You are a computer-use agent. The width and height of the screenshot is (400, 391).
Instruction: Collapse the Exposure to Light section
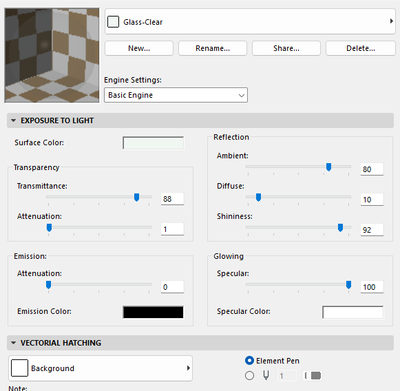[x=13, y=120]
